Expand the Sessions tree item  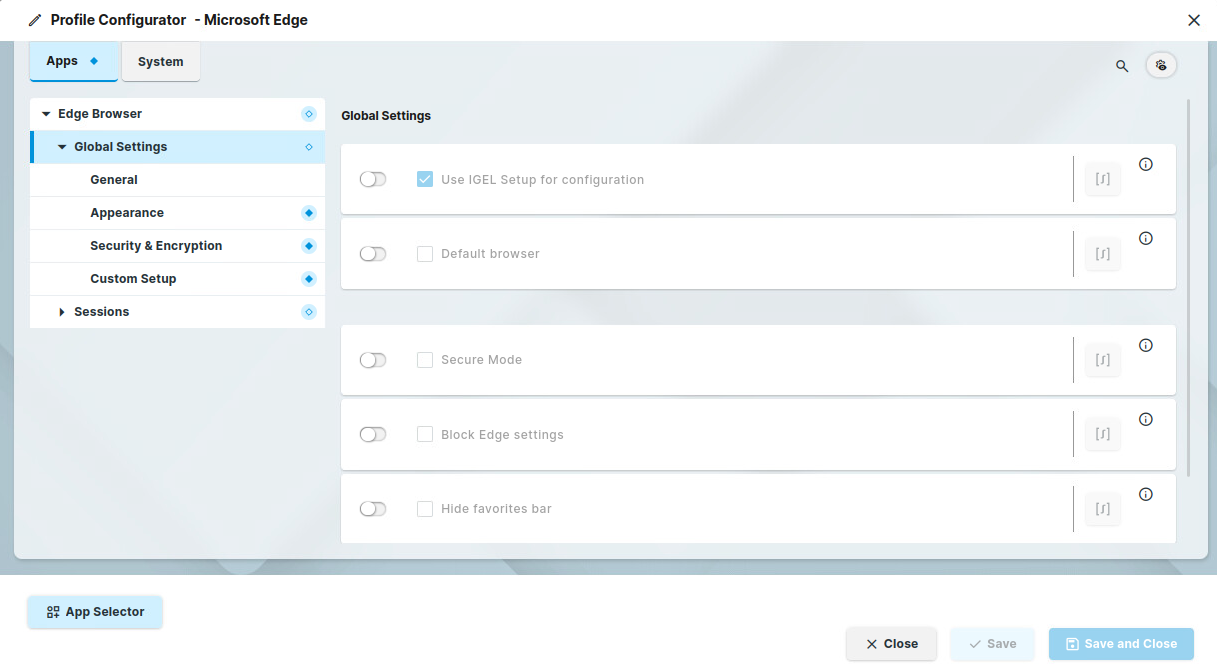coord(61,311)
